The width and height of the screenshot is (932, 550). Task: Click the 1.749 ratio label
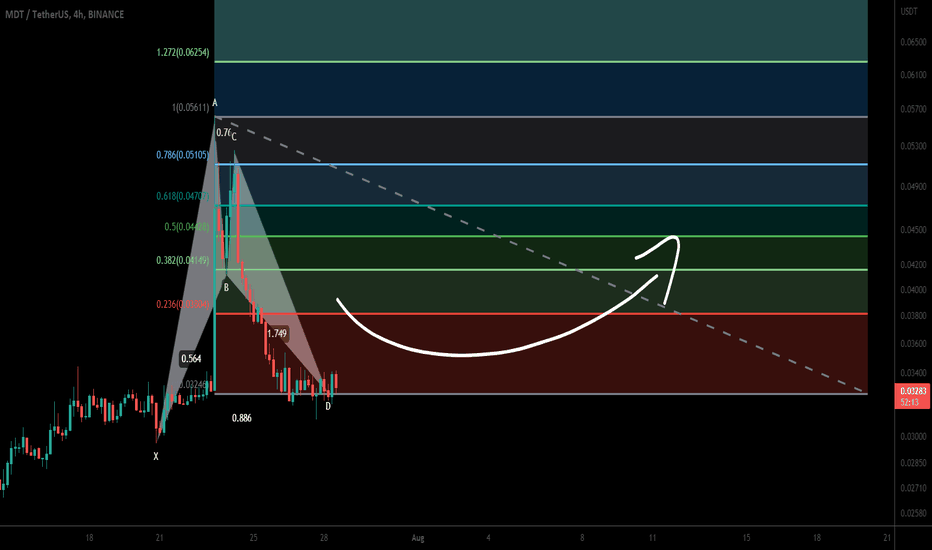277,334
